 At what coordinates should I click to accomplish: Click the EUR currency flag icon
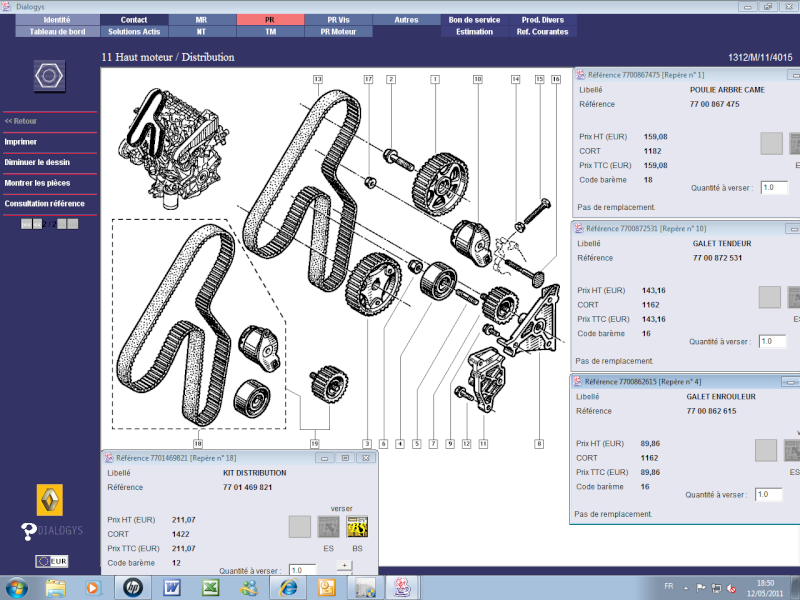(52, 561)
